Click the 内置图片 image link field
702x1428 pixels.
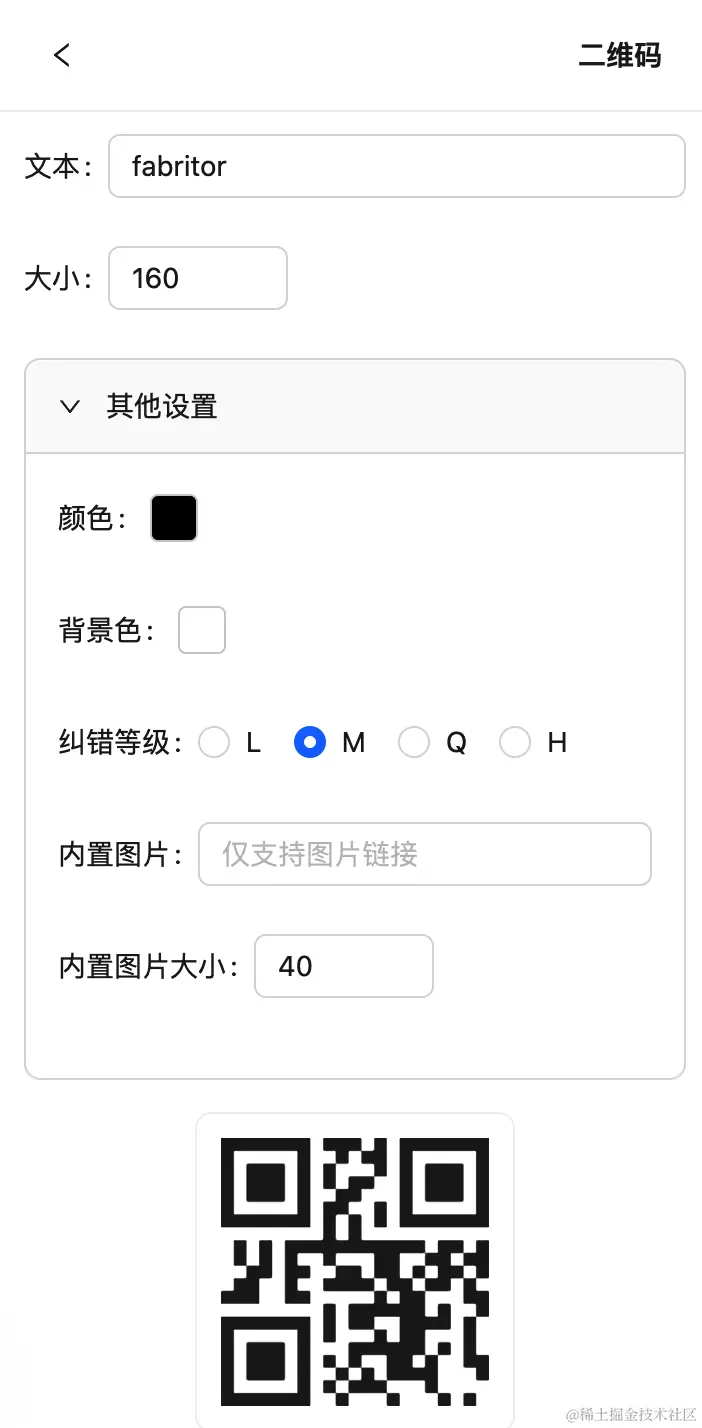click(x=424, y=854)
